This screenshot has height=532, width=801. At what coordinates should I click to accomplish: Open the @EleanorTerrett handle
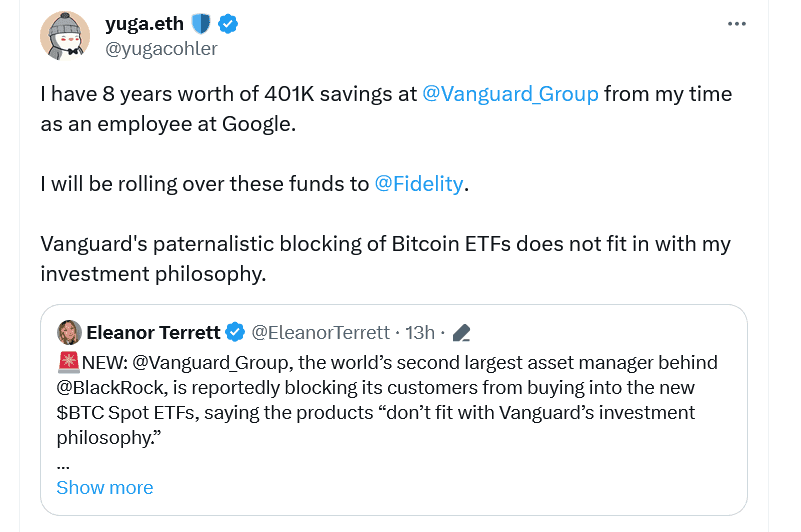pyautogui.click(x=320, y=332)
